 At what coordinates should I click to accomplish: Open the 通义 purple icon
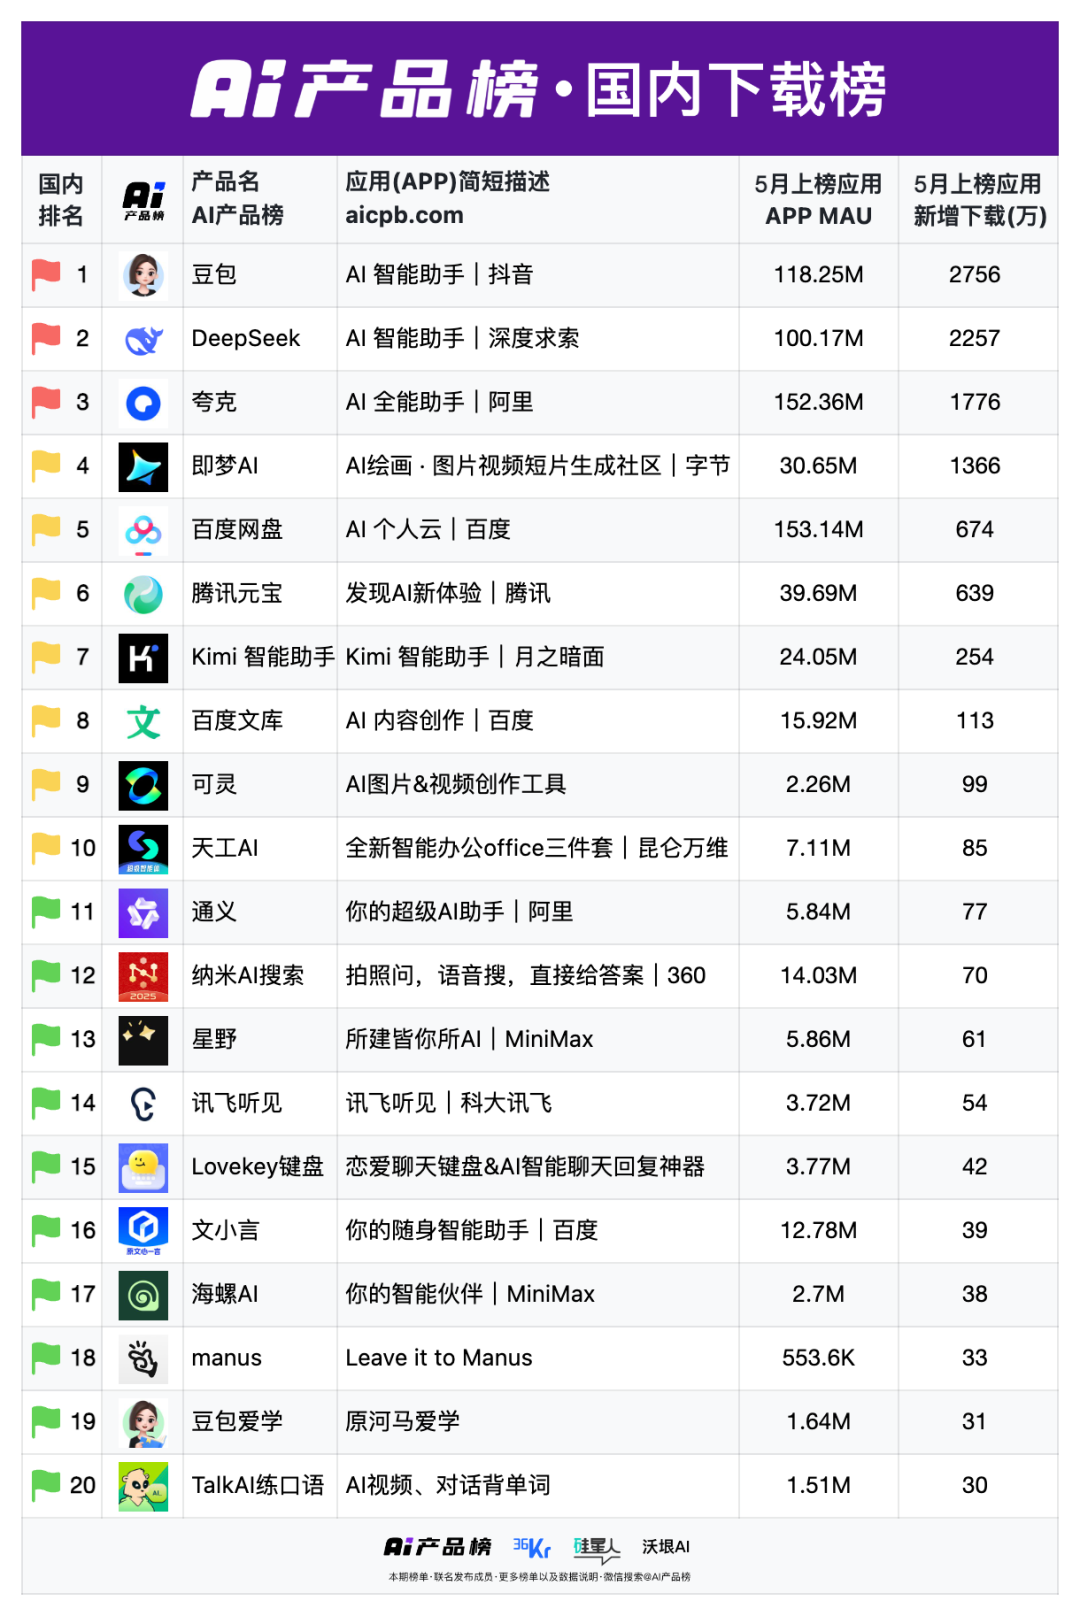(x=143, y=912)
